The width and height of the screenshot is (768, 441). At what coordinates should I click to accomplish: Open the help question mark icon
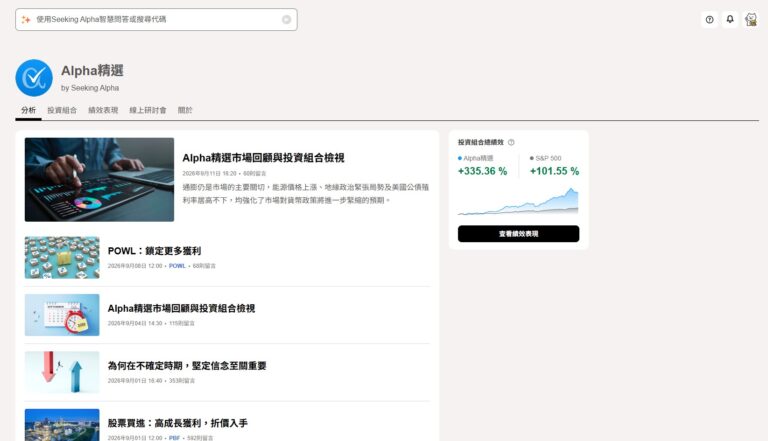tap(709, 20)
